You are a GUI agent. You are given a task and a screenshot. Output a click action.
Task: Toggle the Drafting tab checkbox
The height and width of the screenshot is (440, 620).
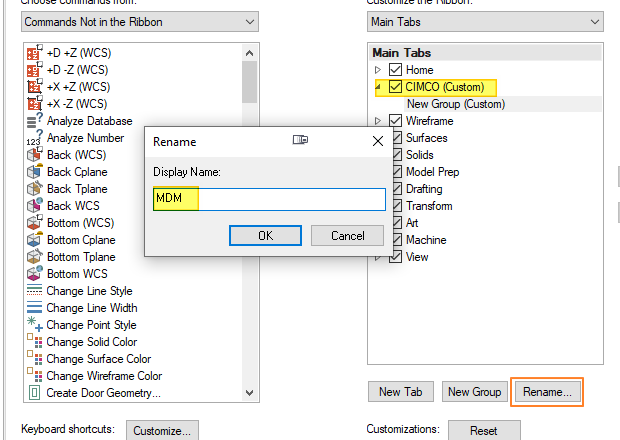click(397, 189)
